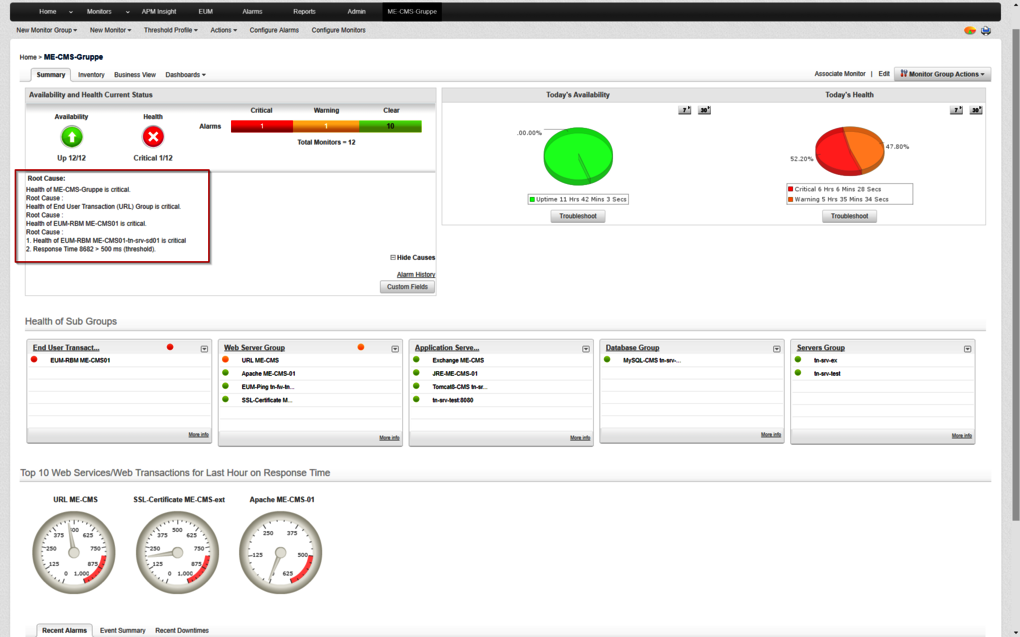This screenshot has height=637, width=1020.
Task: Open the Alarm History link
Action: [415, 274]
